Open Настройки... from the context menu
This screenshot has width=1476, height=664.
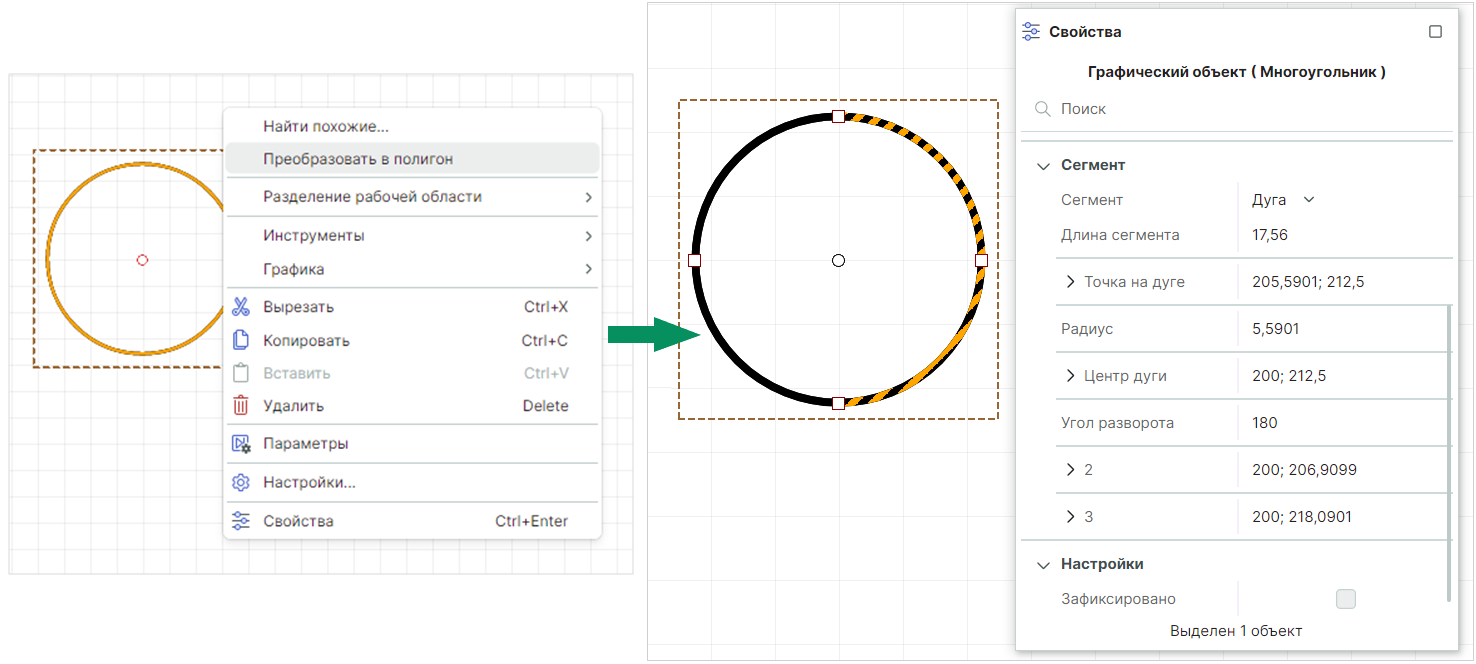pos(412,482)
